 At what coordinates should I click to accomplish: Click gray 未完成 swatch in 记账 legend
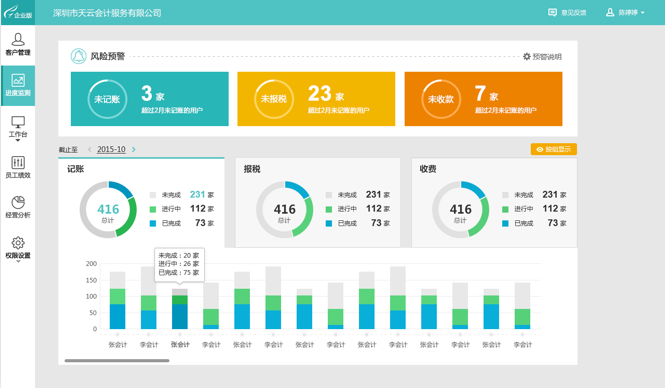tap(153, 195)
